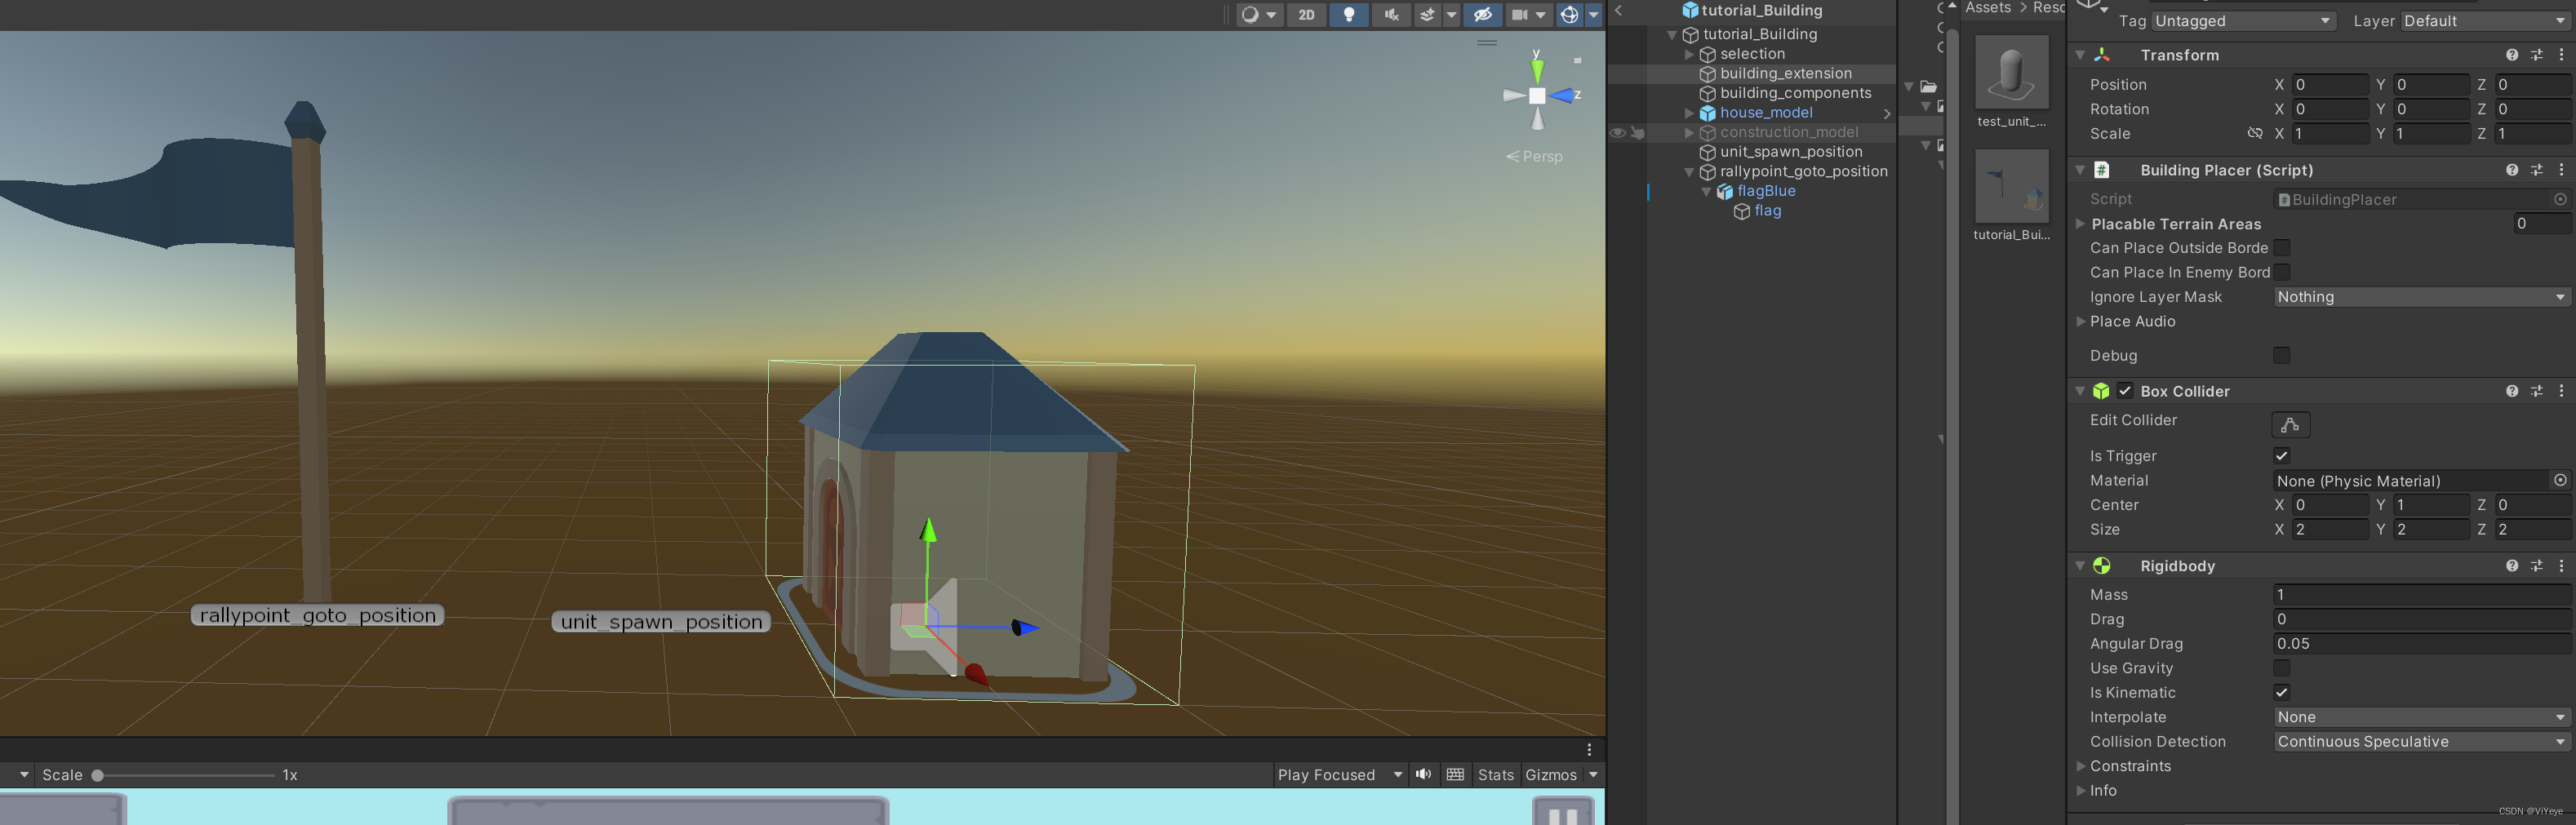Change Collision Detection from Continuous Speculative
2576x825 pixels.
click(x=2419, y=741)
